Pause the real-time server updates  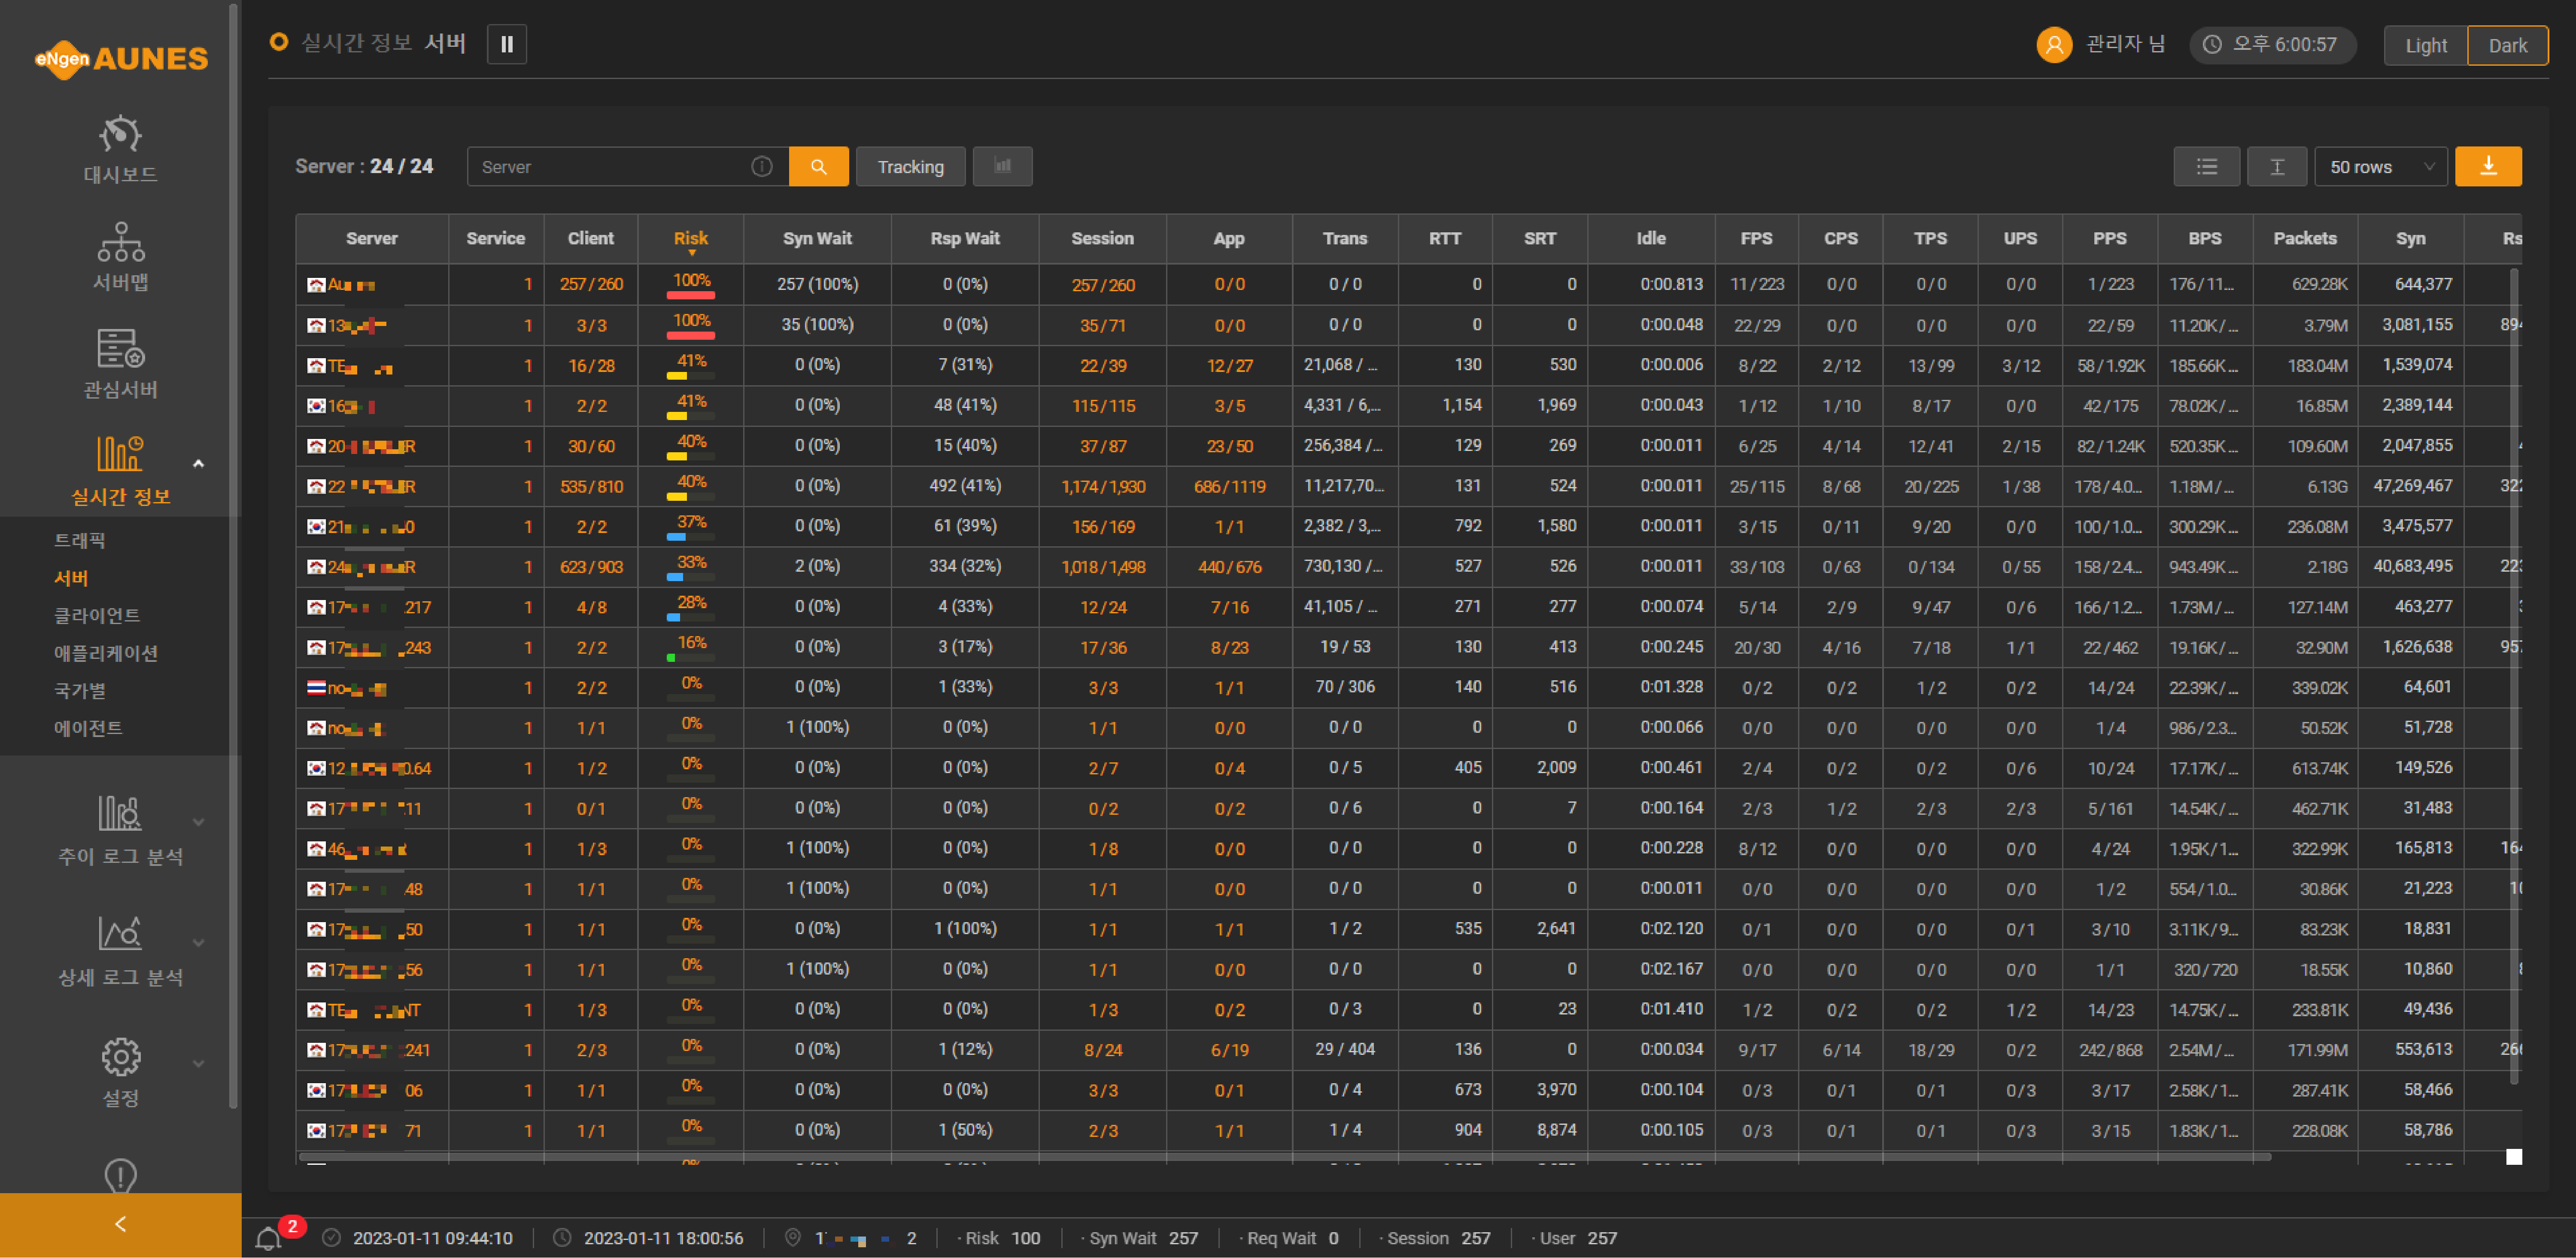point(507,44)
